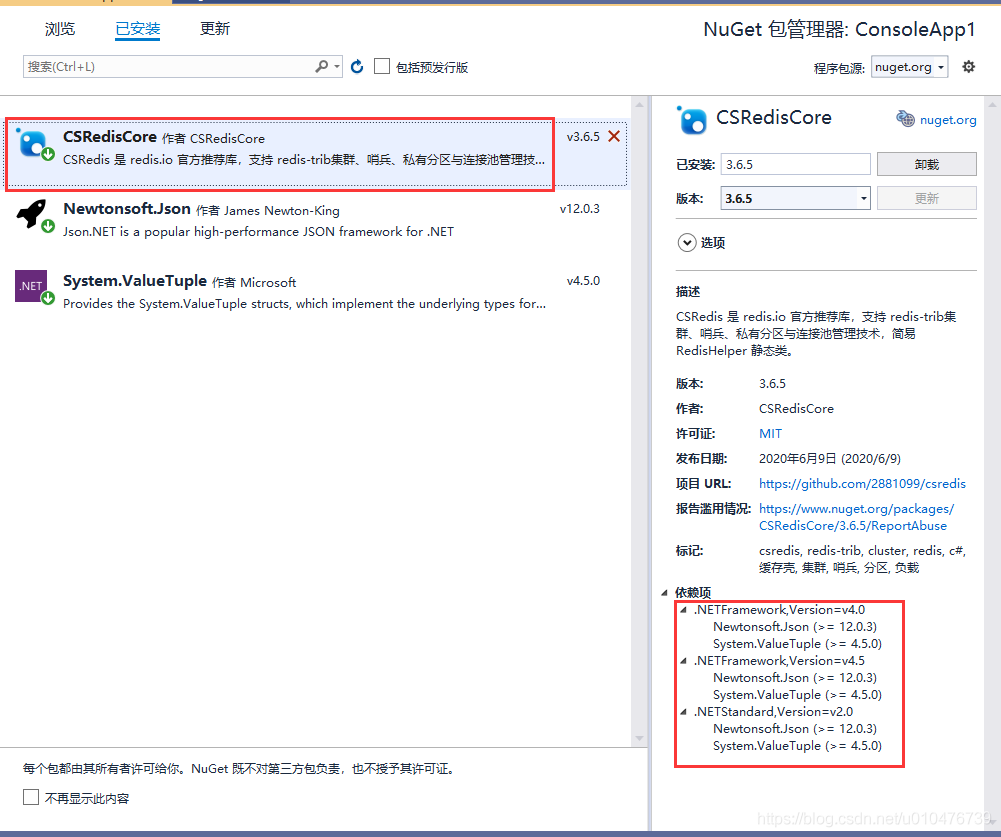The width and height of the screenshot is (1001, 837).
Task: Switch to the Browse tab
Action: click(60, 29)
